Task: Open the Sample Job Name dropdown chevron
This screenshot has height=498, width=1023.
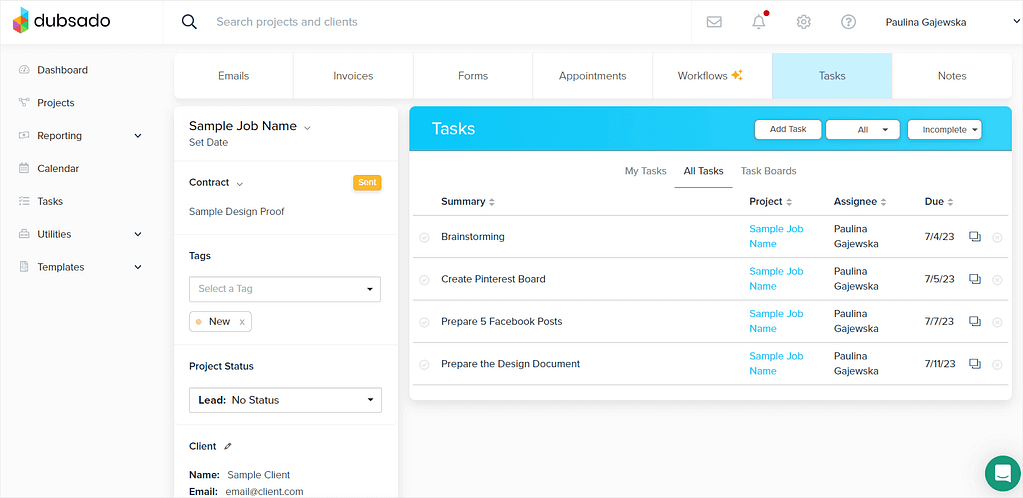Action: coord(307,128)
